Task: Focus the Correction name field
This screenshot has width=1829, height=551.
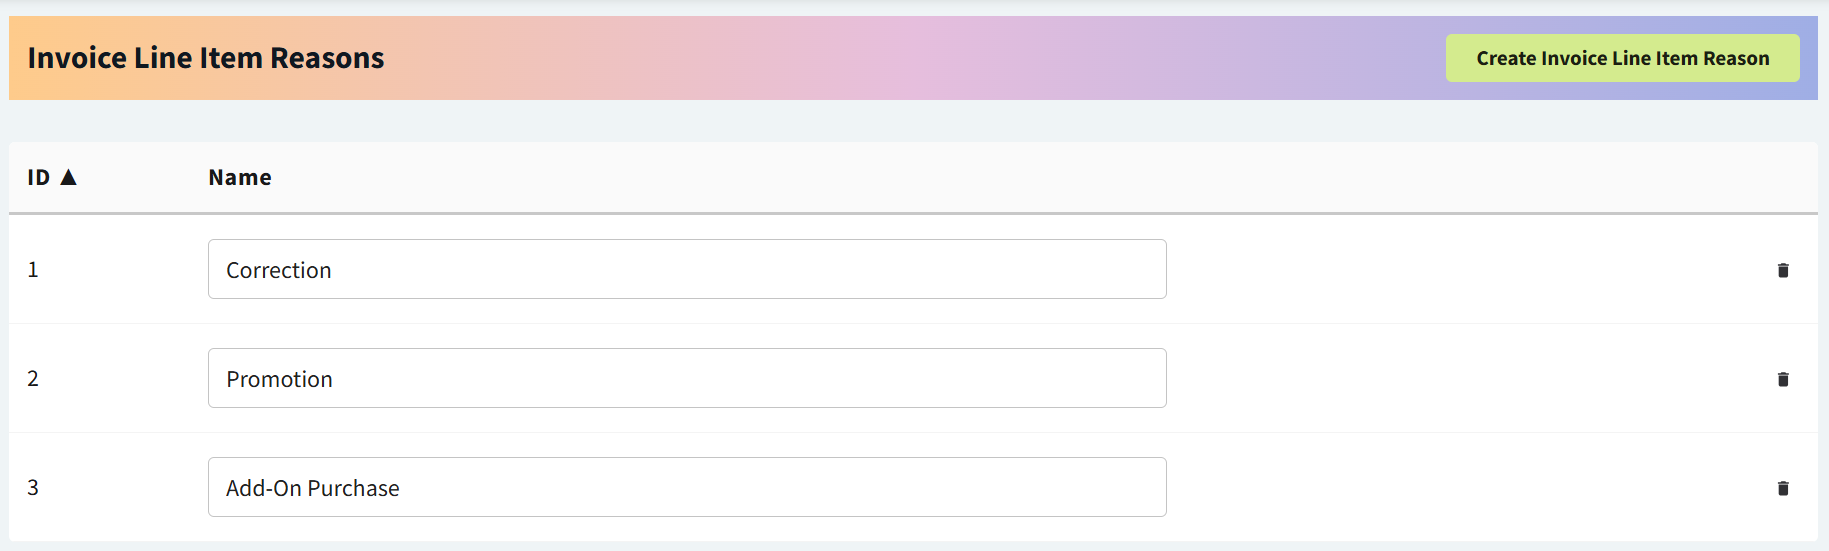Action: click(x=686, y=269)
